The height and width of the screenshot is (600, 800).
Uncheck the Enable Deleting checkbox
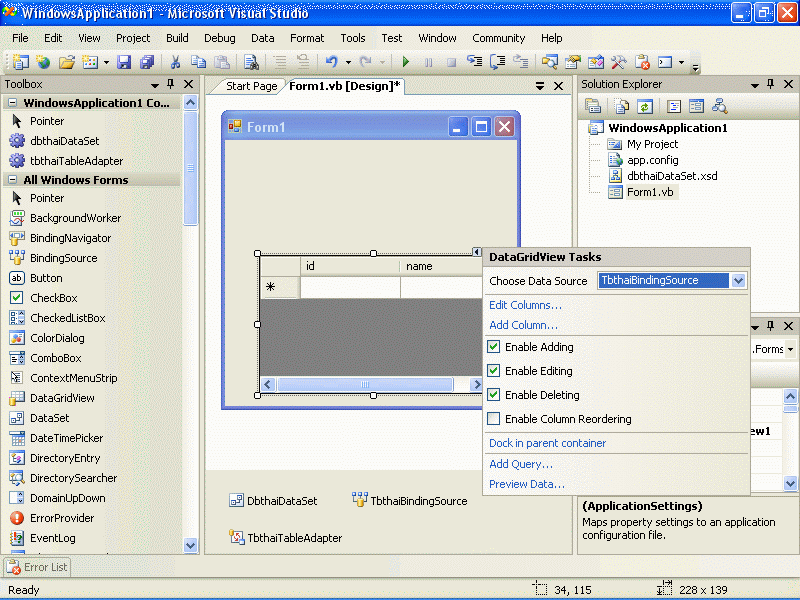pyautogui.click(x=493, y=395)
